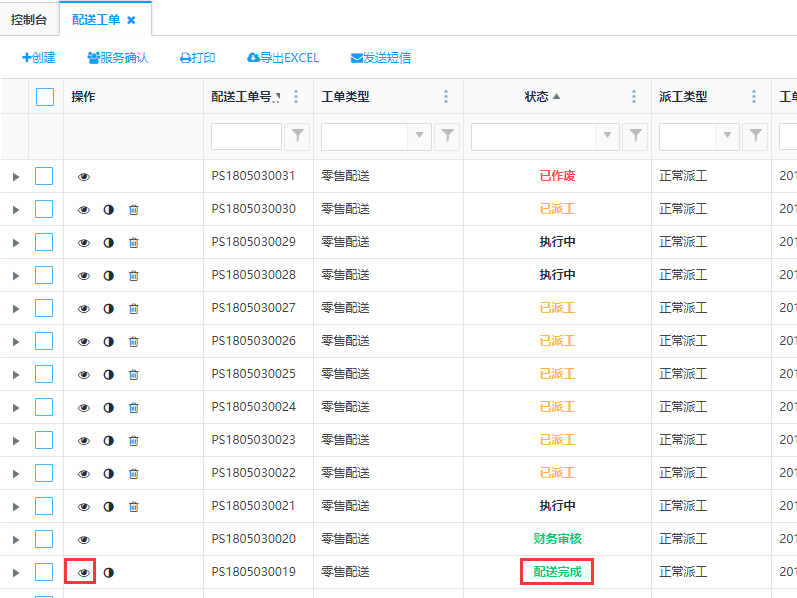This screenshot has width=797, height=598.
Task: Click the 创建 button
Action: pos(39,58)
